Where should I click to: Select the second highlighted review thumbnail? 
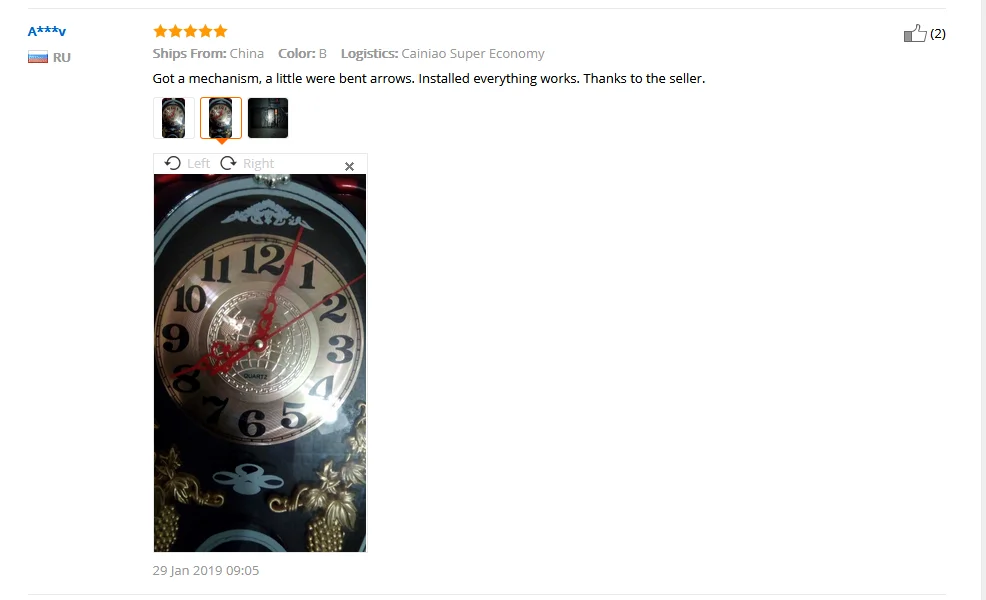coord(221,118)
